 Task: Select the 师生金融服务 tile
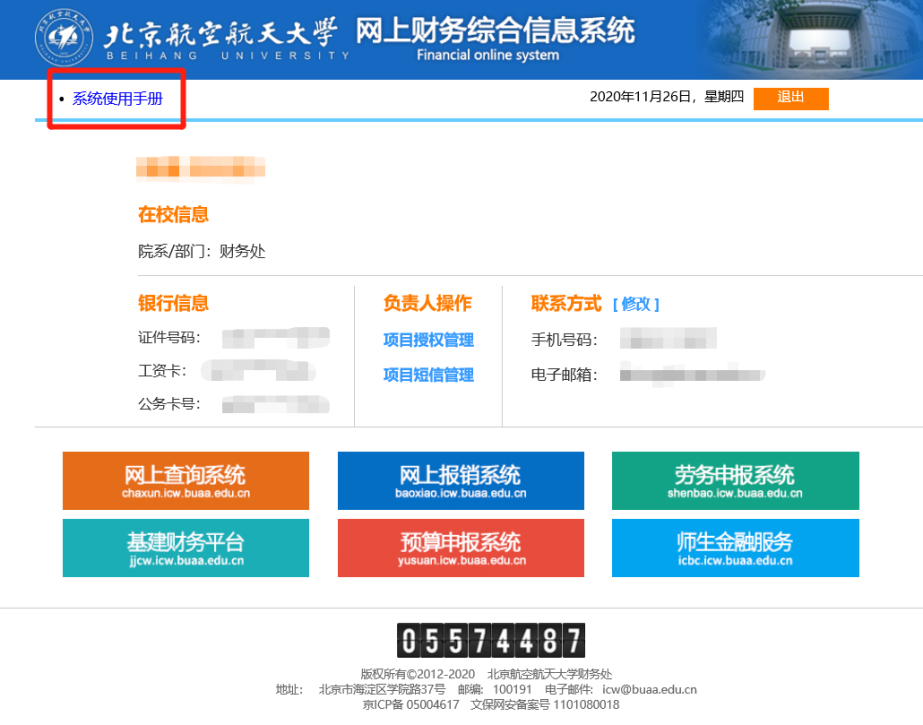click(x=735, y=548)
